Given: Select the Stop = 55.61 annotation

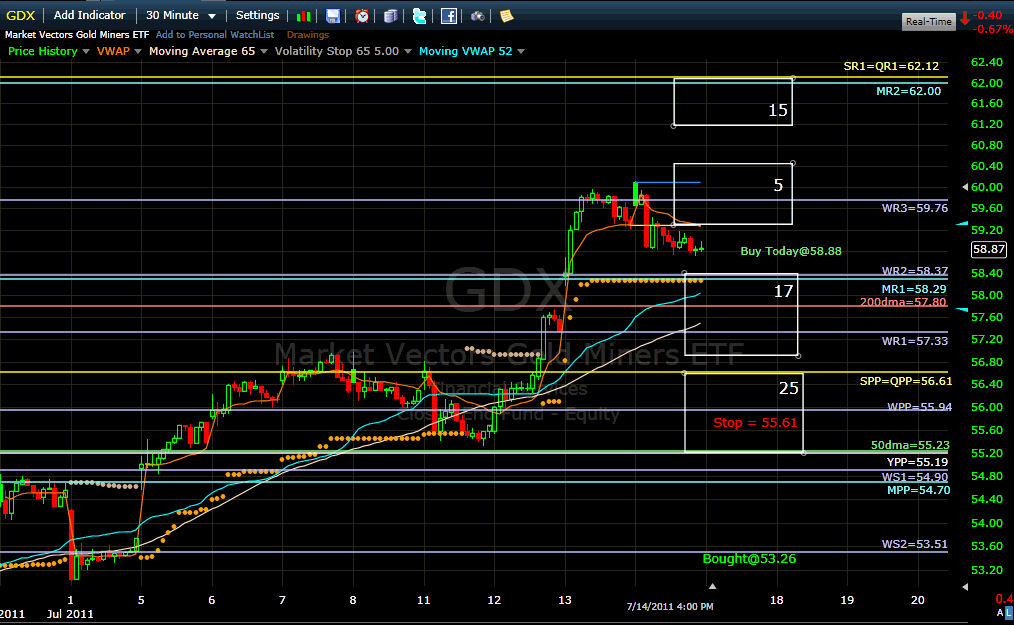Looking at the screenshot, I should pyautogui.click(x=755, y=422).
